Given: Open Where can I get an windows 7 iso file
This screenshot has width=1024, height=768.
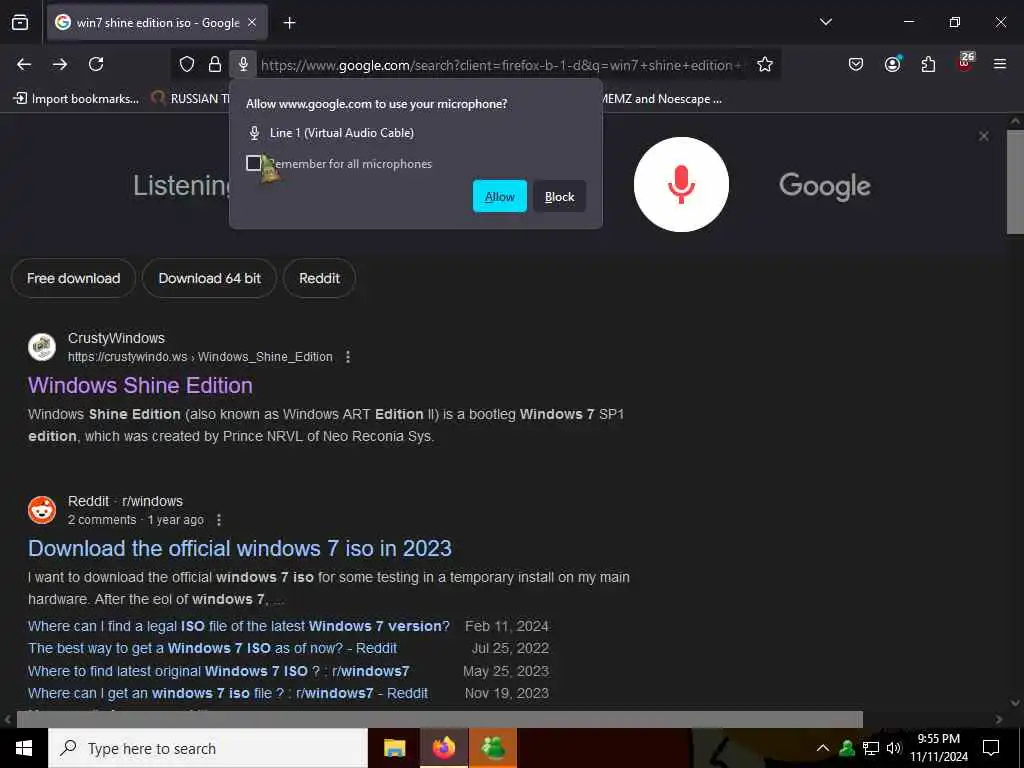Looking at the screenshot, I should coord(228,693).
